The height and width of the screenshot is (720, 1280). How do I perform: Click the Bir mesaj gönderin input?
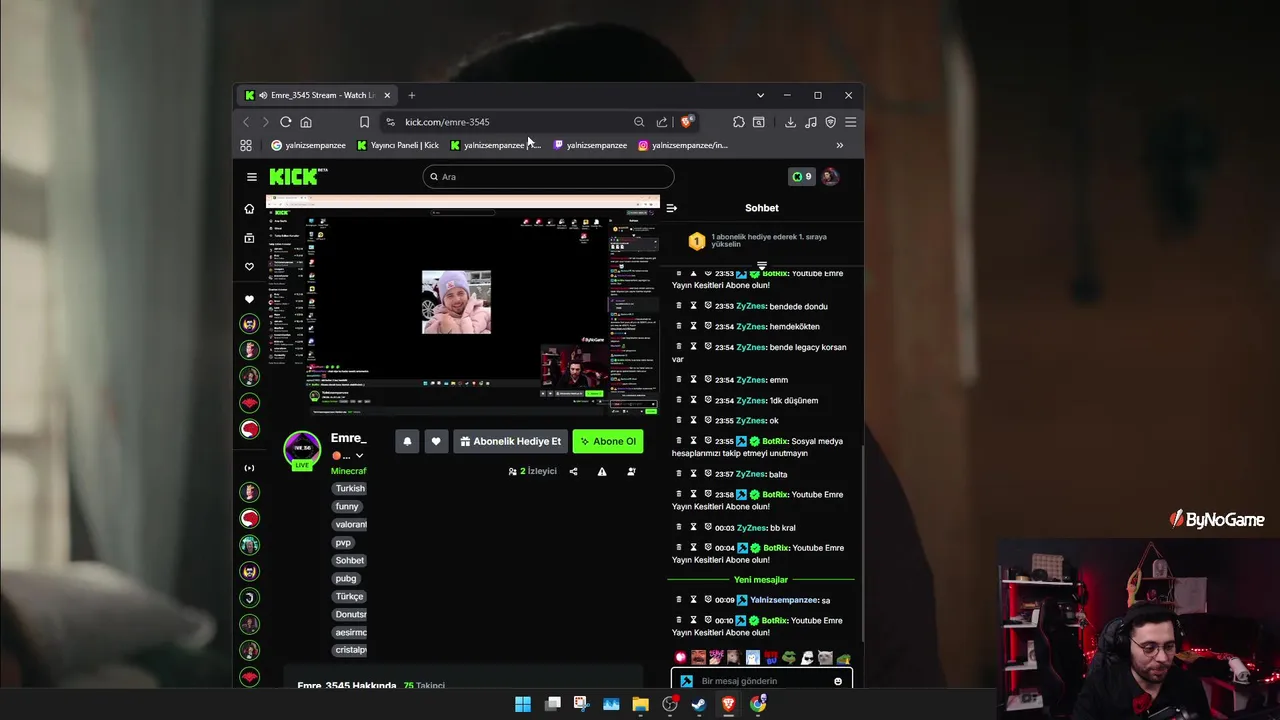pos(760,681)
